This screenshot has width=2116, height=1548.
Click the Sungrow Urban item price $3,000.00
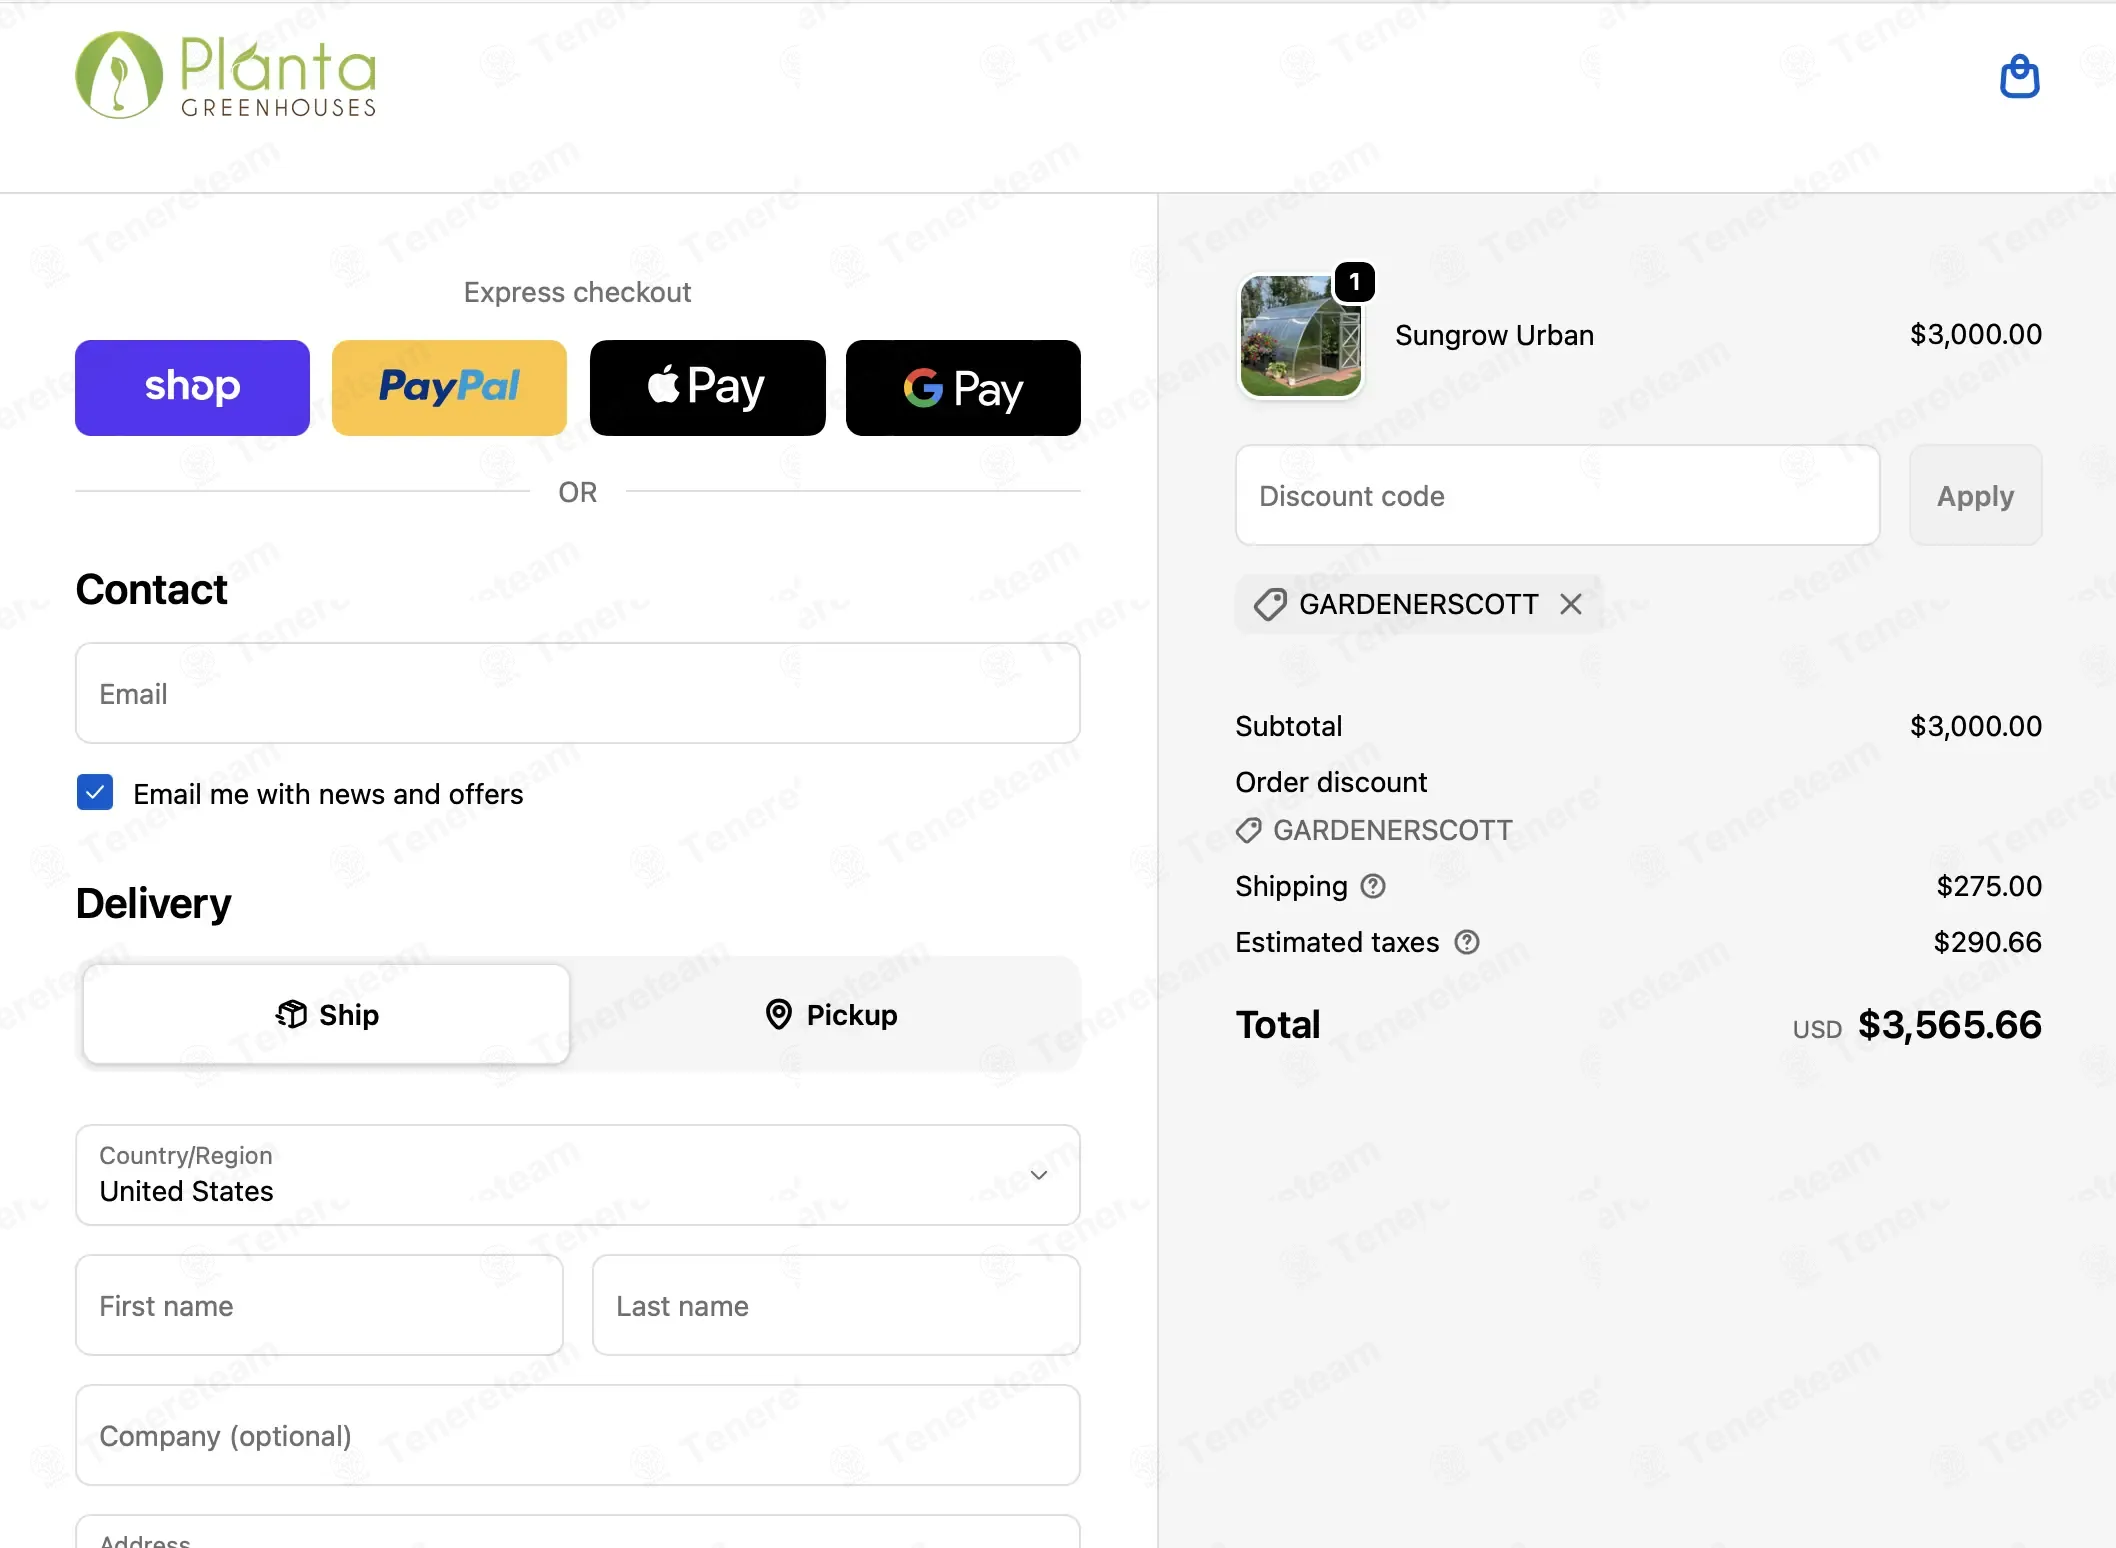pos(1975,334)
